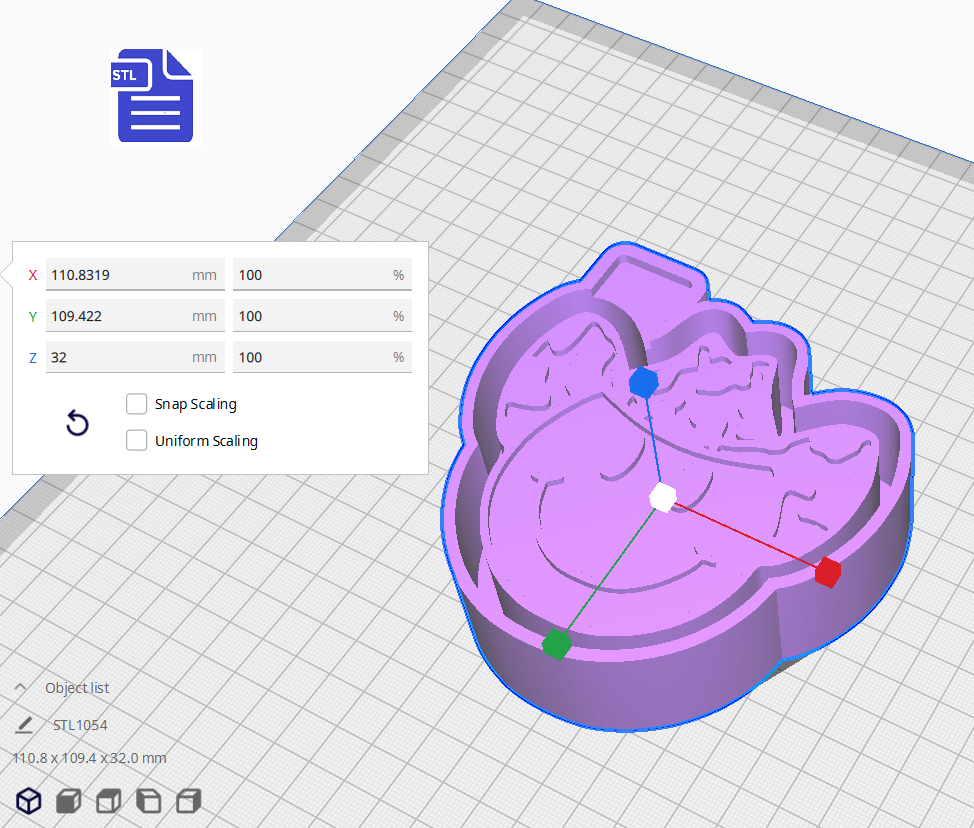Click the X dimension field showing 110.8319
Screen dimensions: 974x828
(135, 274)
